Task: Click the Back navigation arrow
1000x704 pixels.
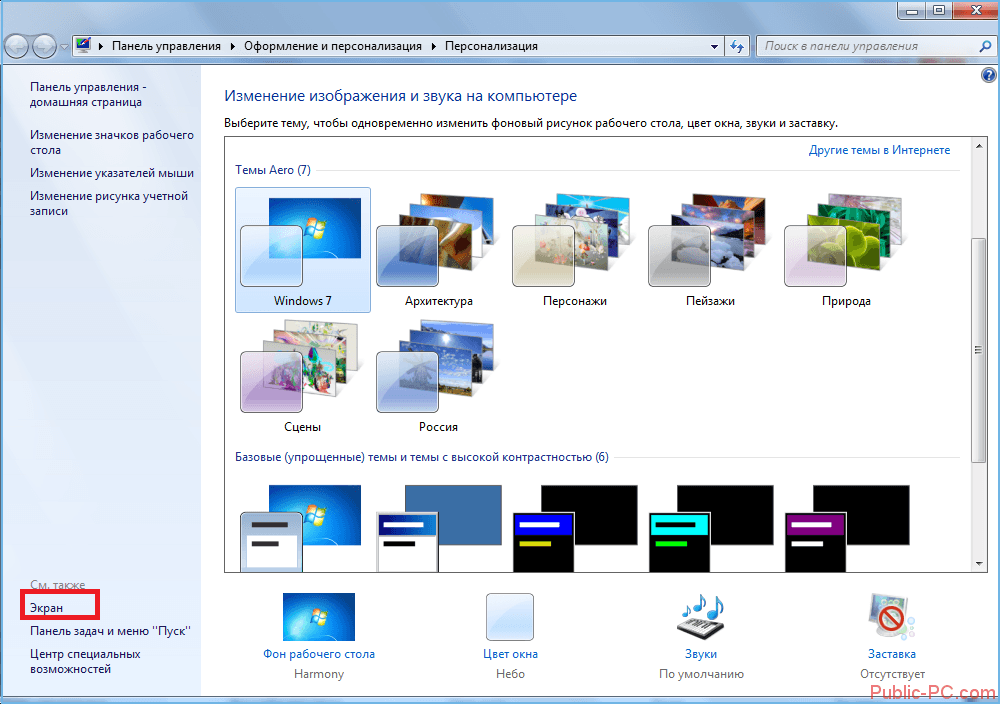Action: (x=18, y=46)
